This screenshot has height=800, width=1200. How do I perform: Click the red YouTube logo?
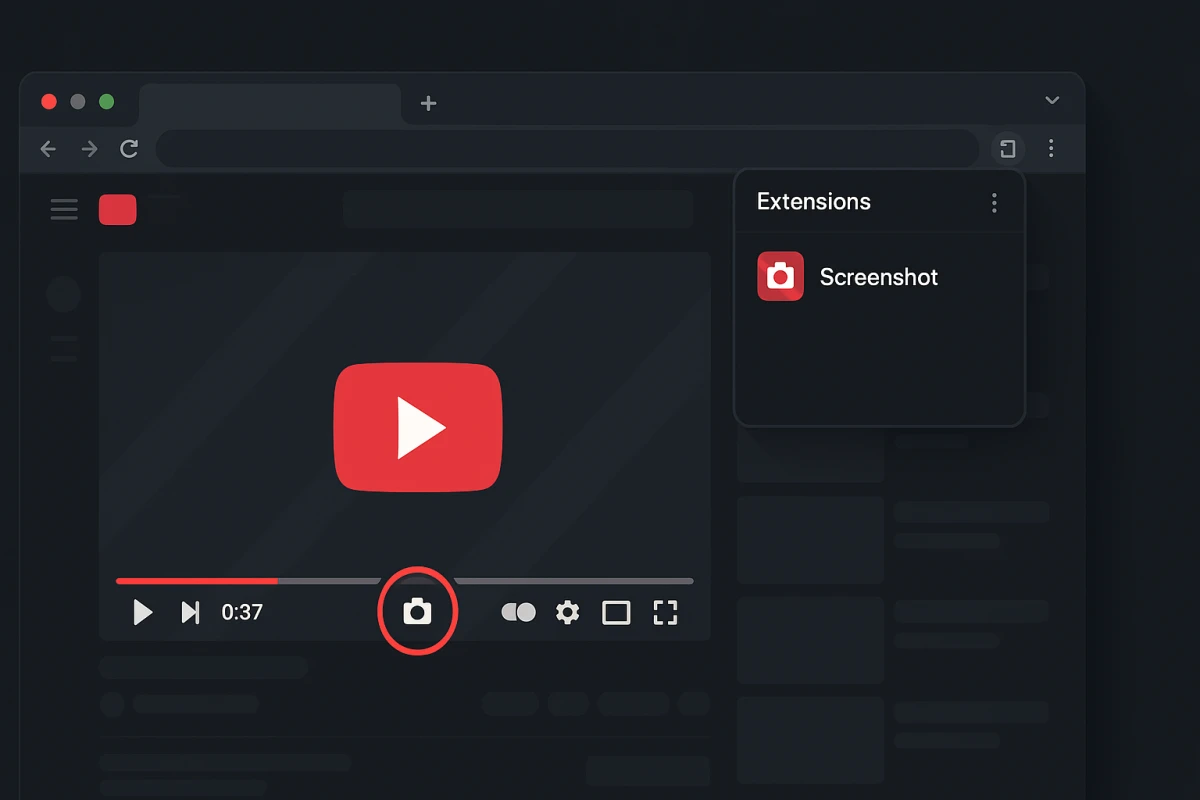(x=117, y=210)
